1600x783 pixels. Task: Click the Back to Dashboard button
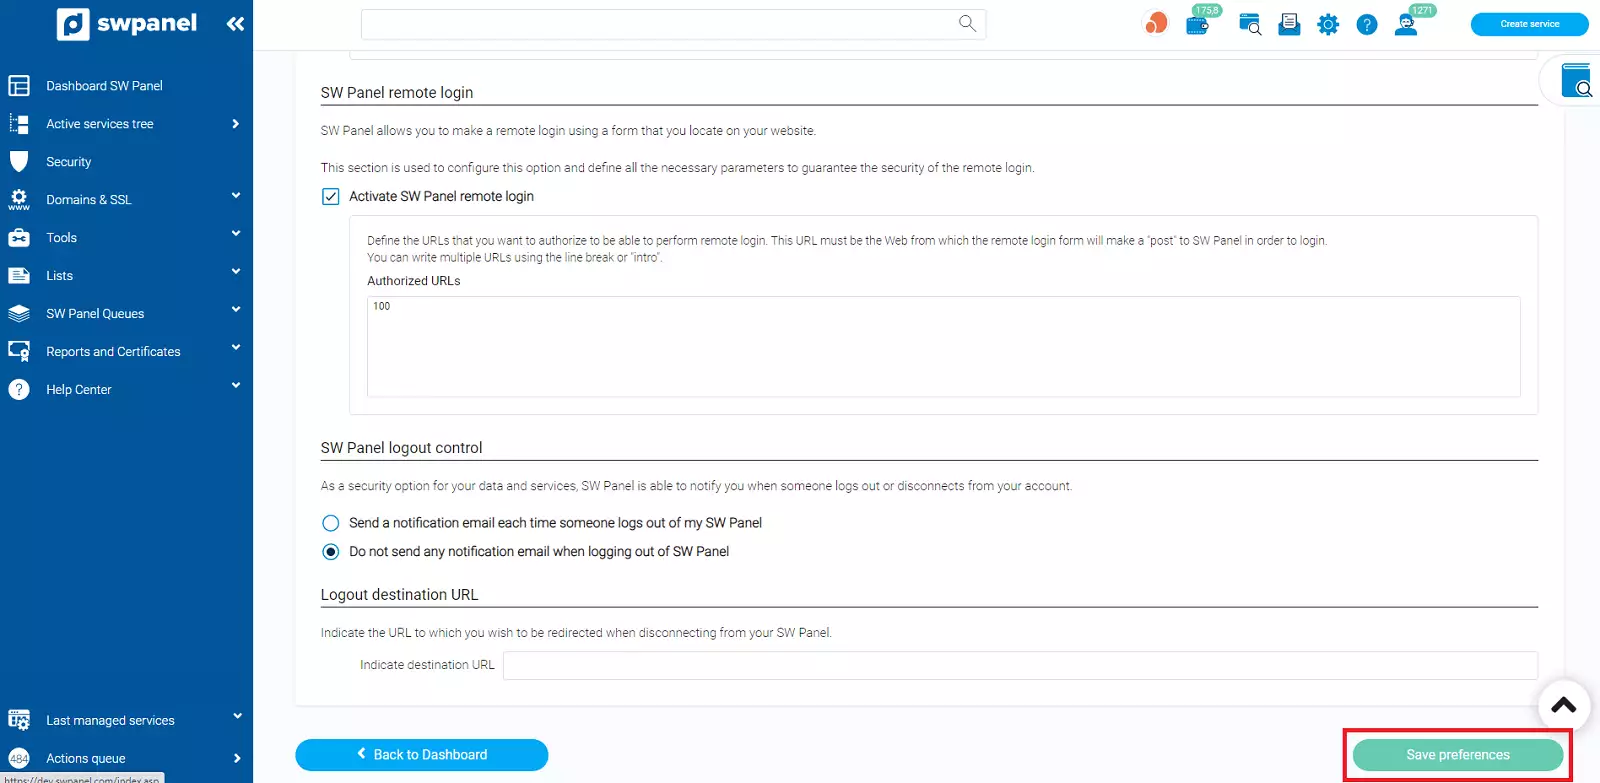[421, 755]
